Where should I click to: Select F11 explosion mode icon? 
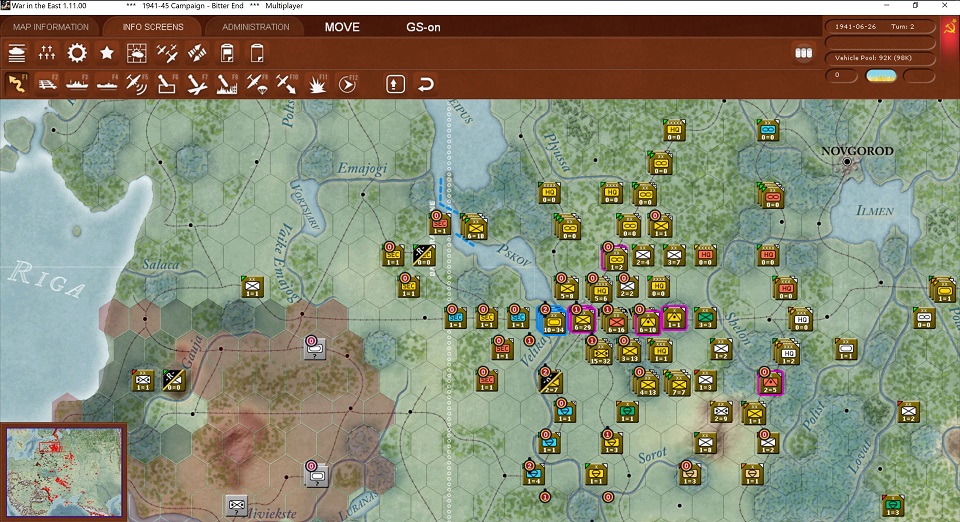(x=317, y=84)
